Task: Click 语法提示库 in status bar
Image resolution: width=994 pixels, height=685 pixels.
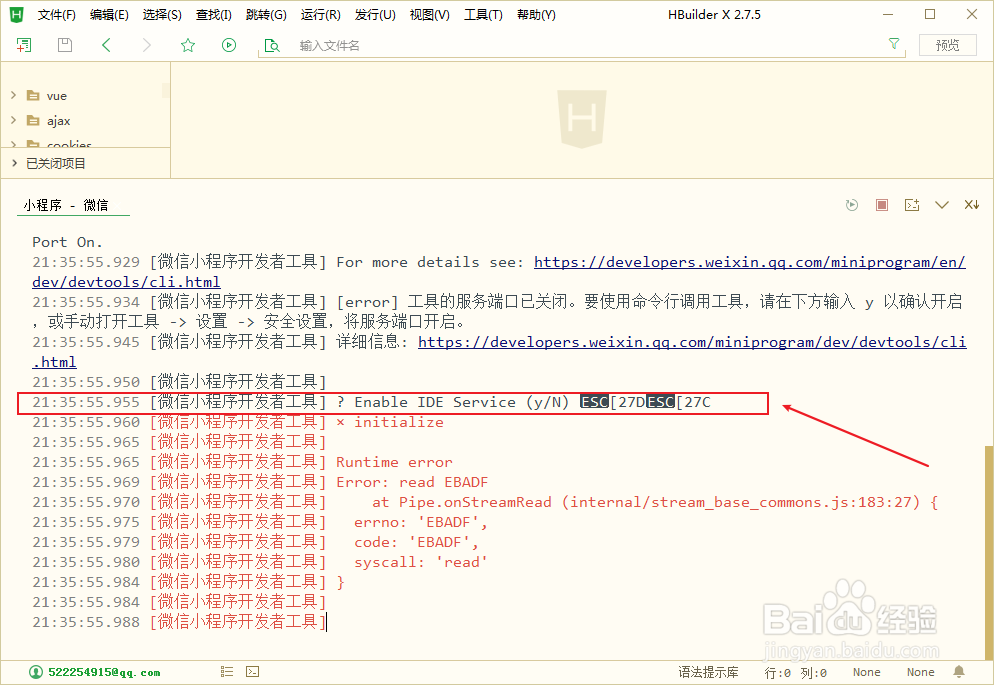Action: (x=708, y=672)
